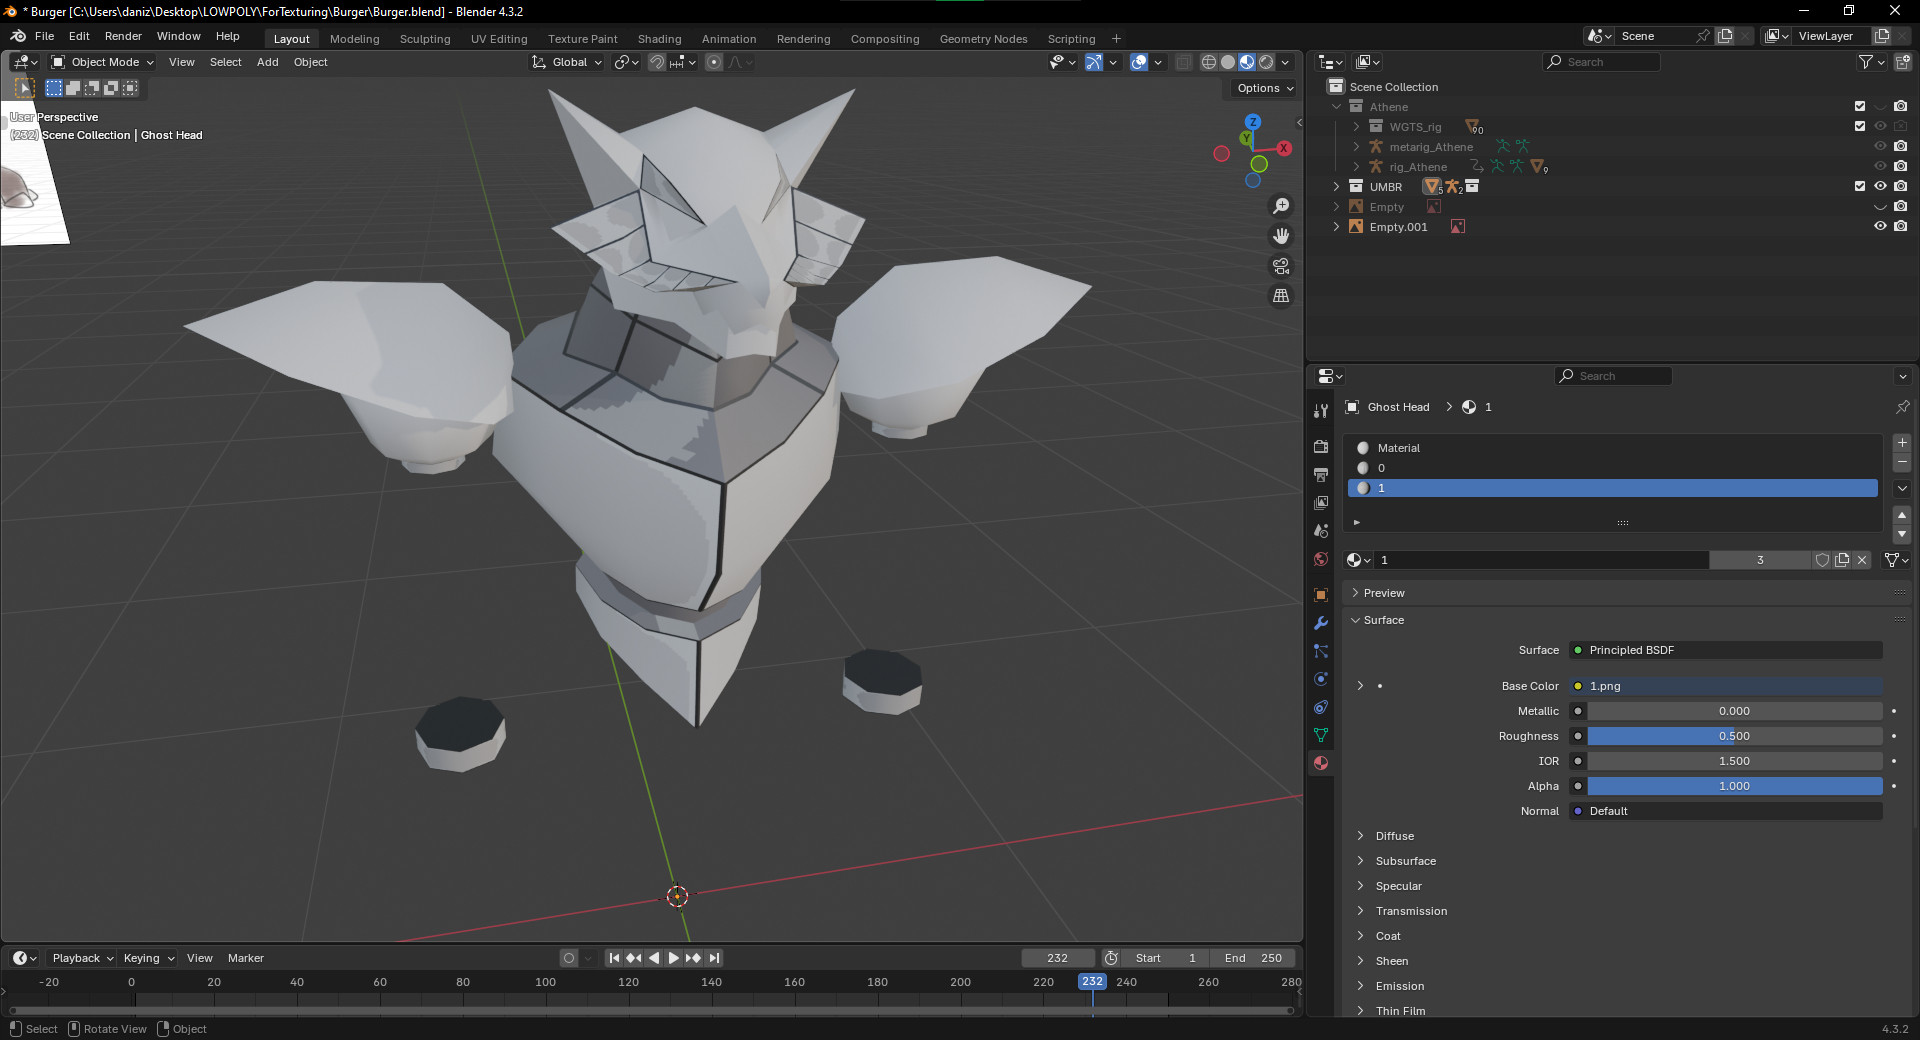Expand the Preview panel
The image size is (1920, 1040).
pos(1355,593)
